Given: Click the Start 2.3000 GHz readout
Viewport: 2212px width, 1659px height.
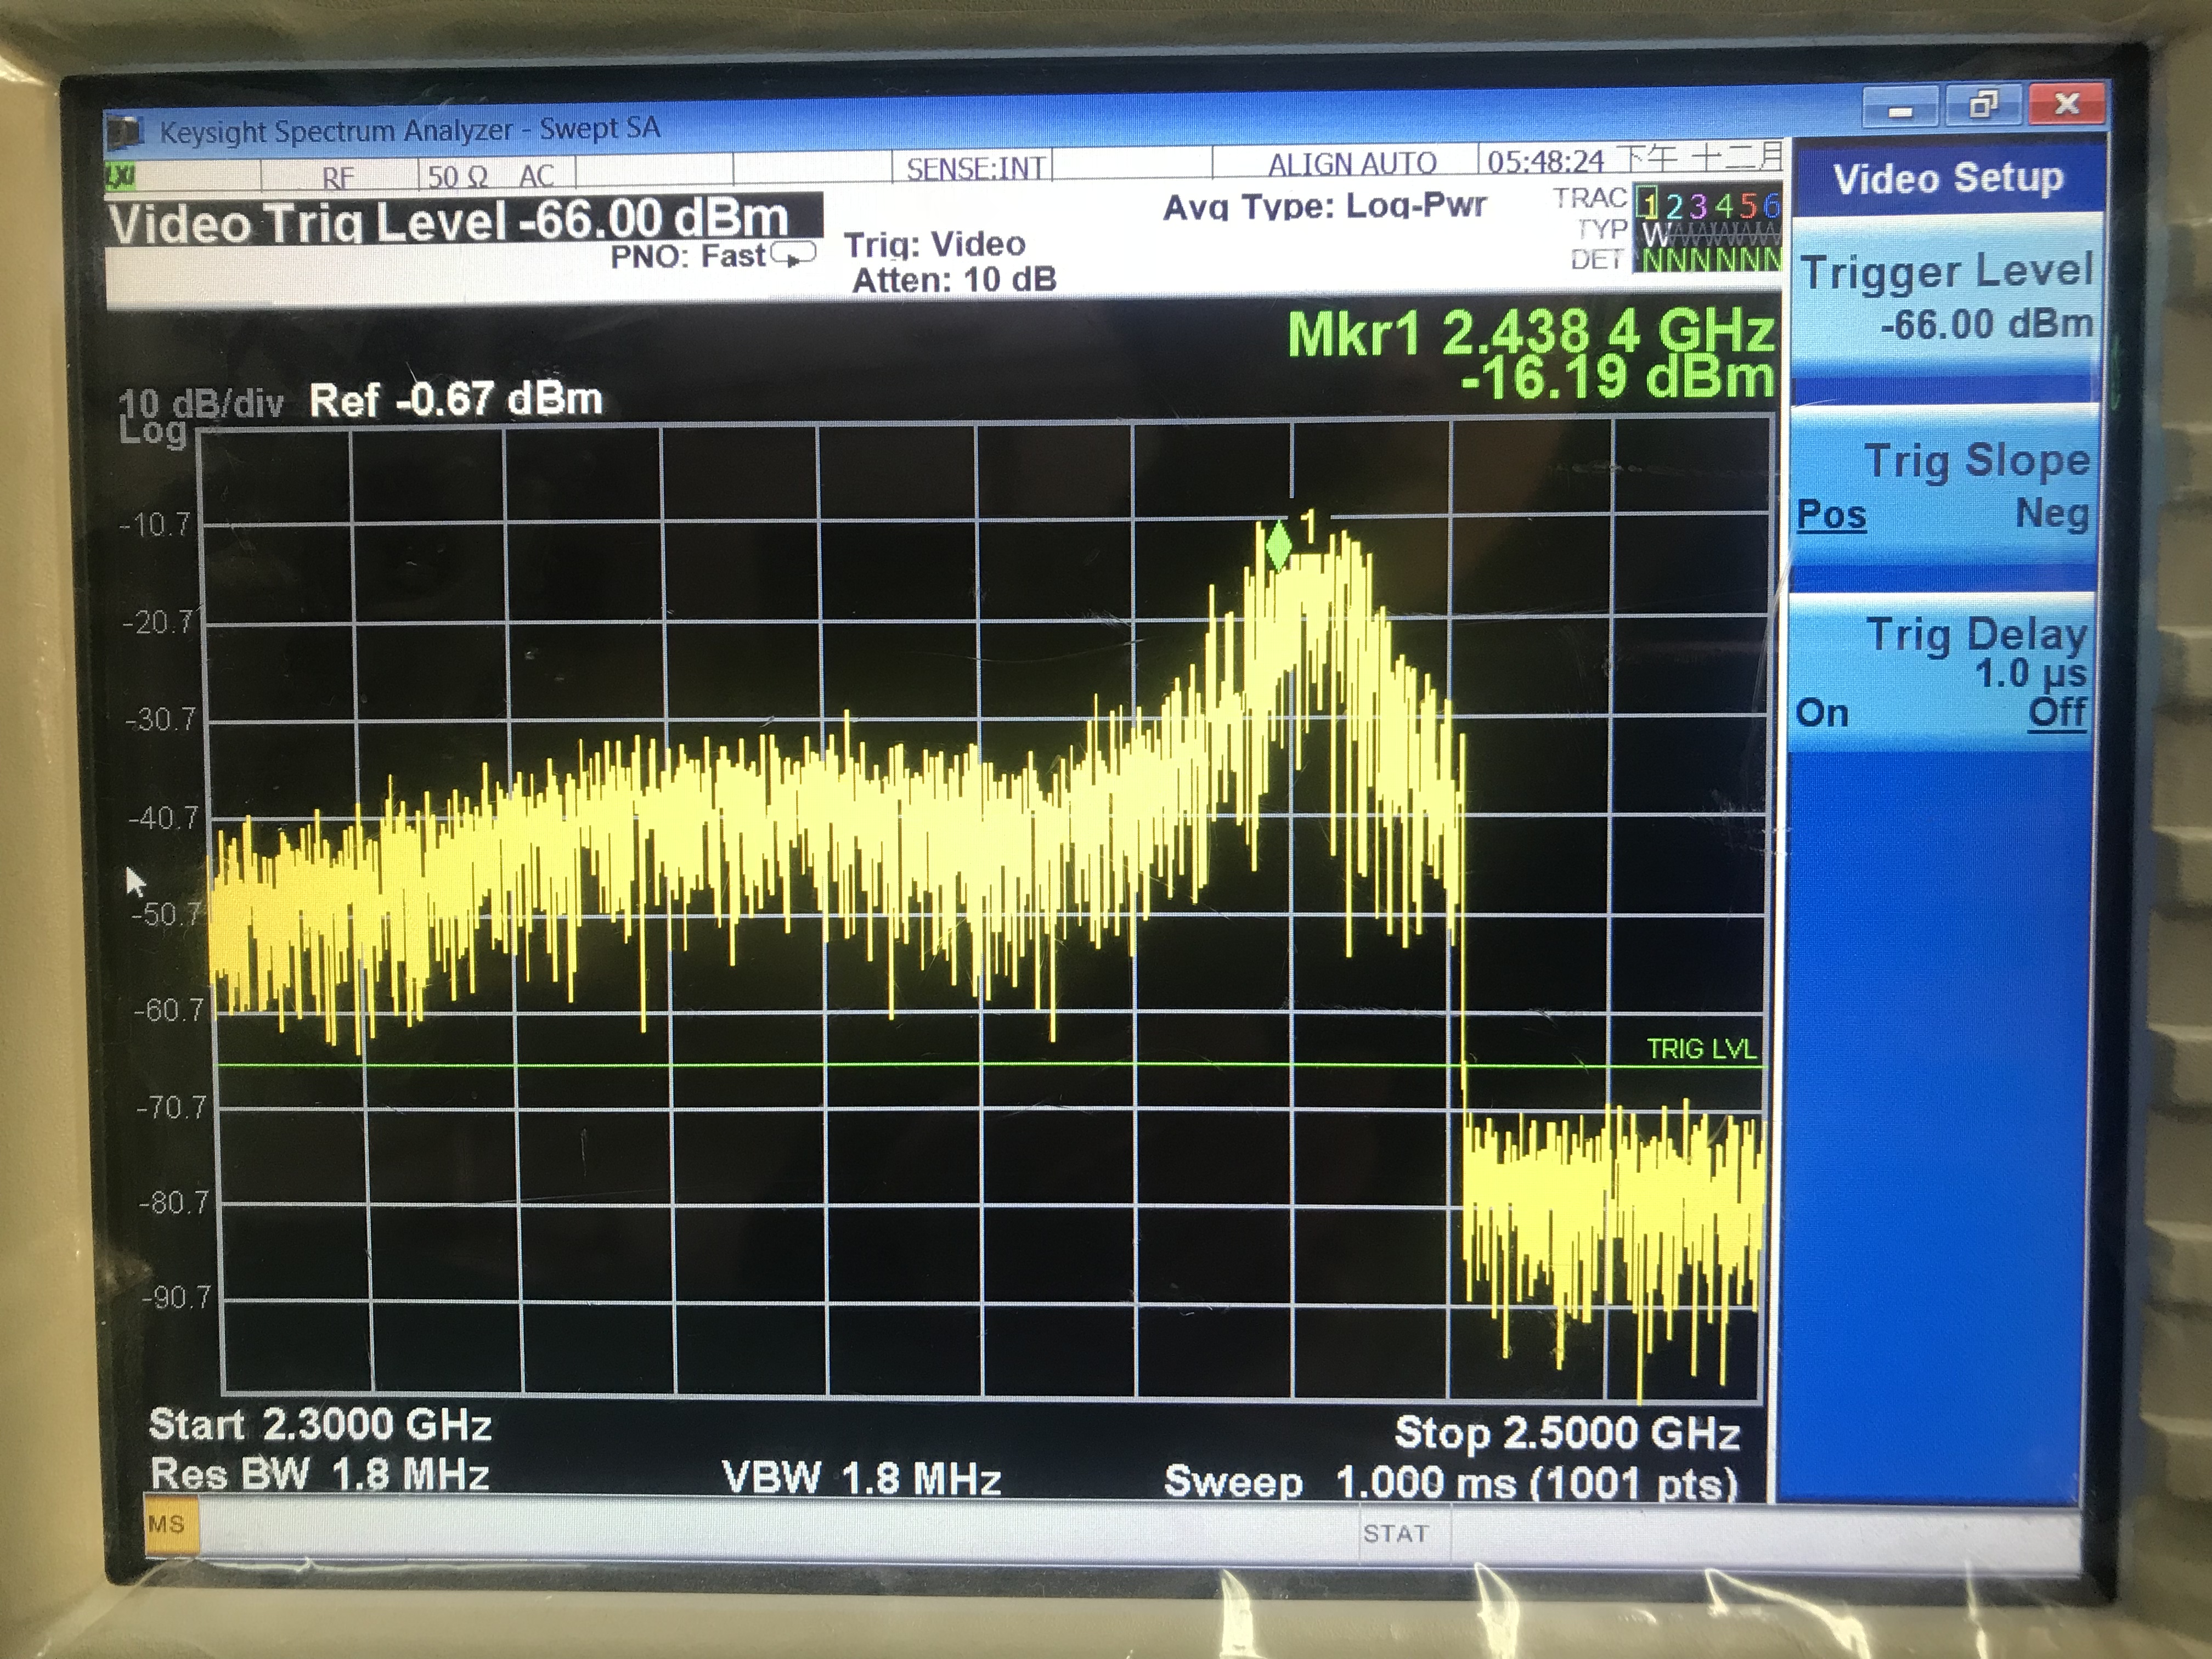Looking at the screenshot, I should 320,1425.
